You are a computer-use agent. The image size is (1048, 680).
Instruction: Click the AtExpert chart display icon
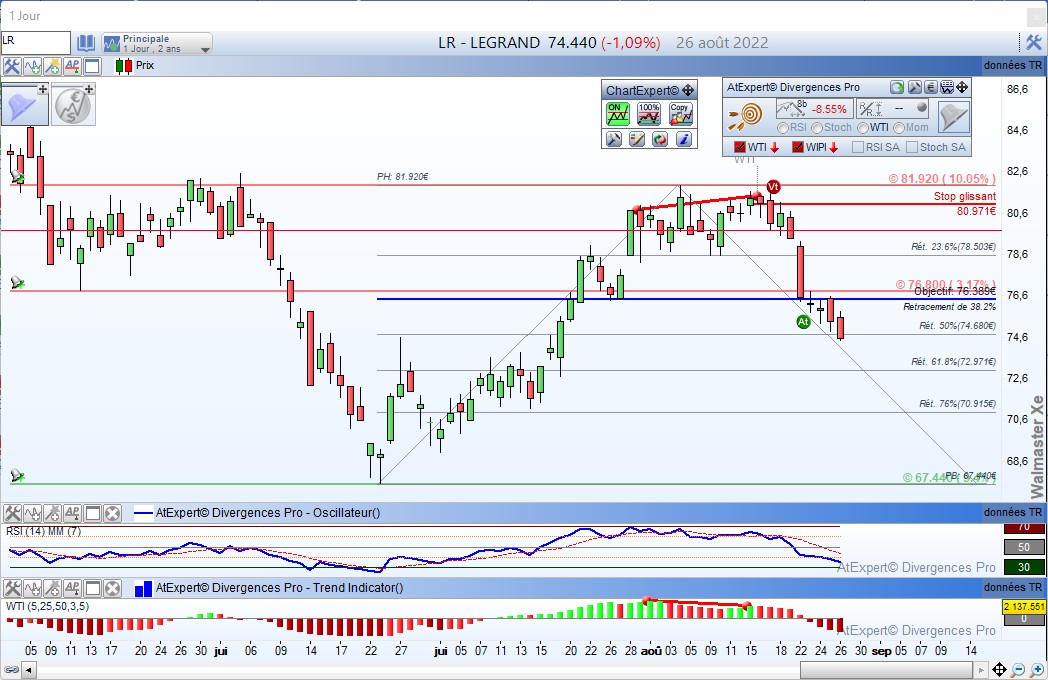point(947,87)
